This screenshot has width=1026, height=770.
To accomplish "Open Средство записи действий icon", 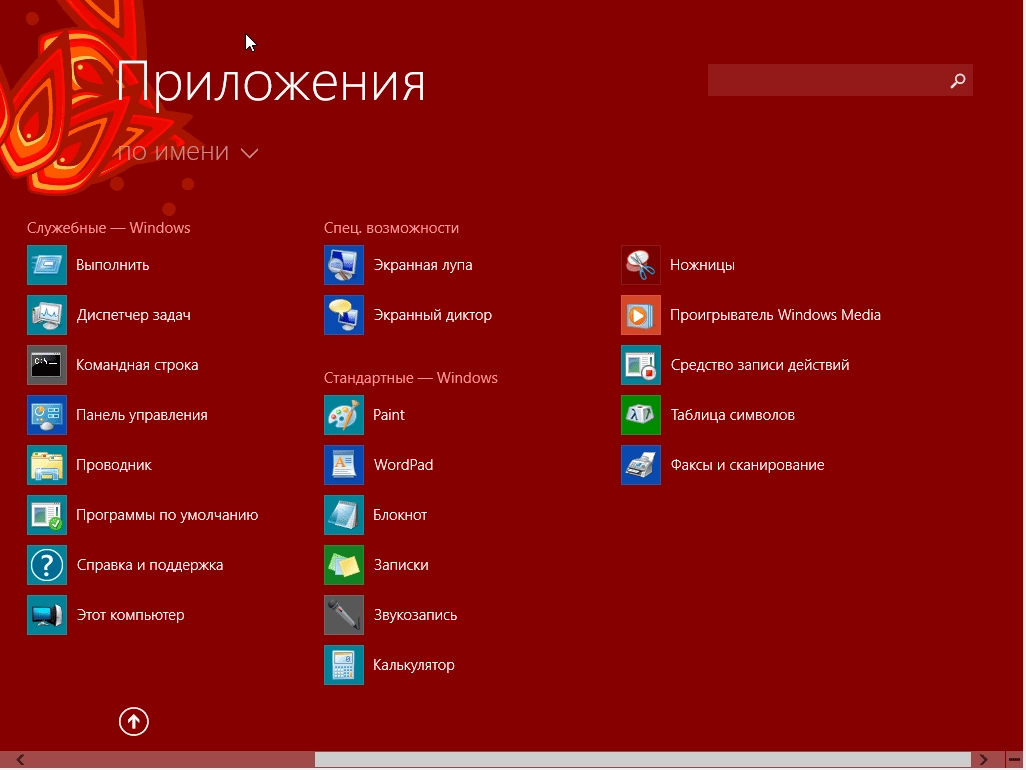I will tap(641, 365).
